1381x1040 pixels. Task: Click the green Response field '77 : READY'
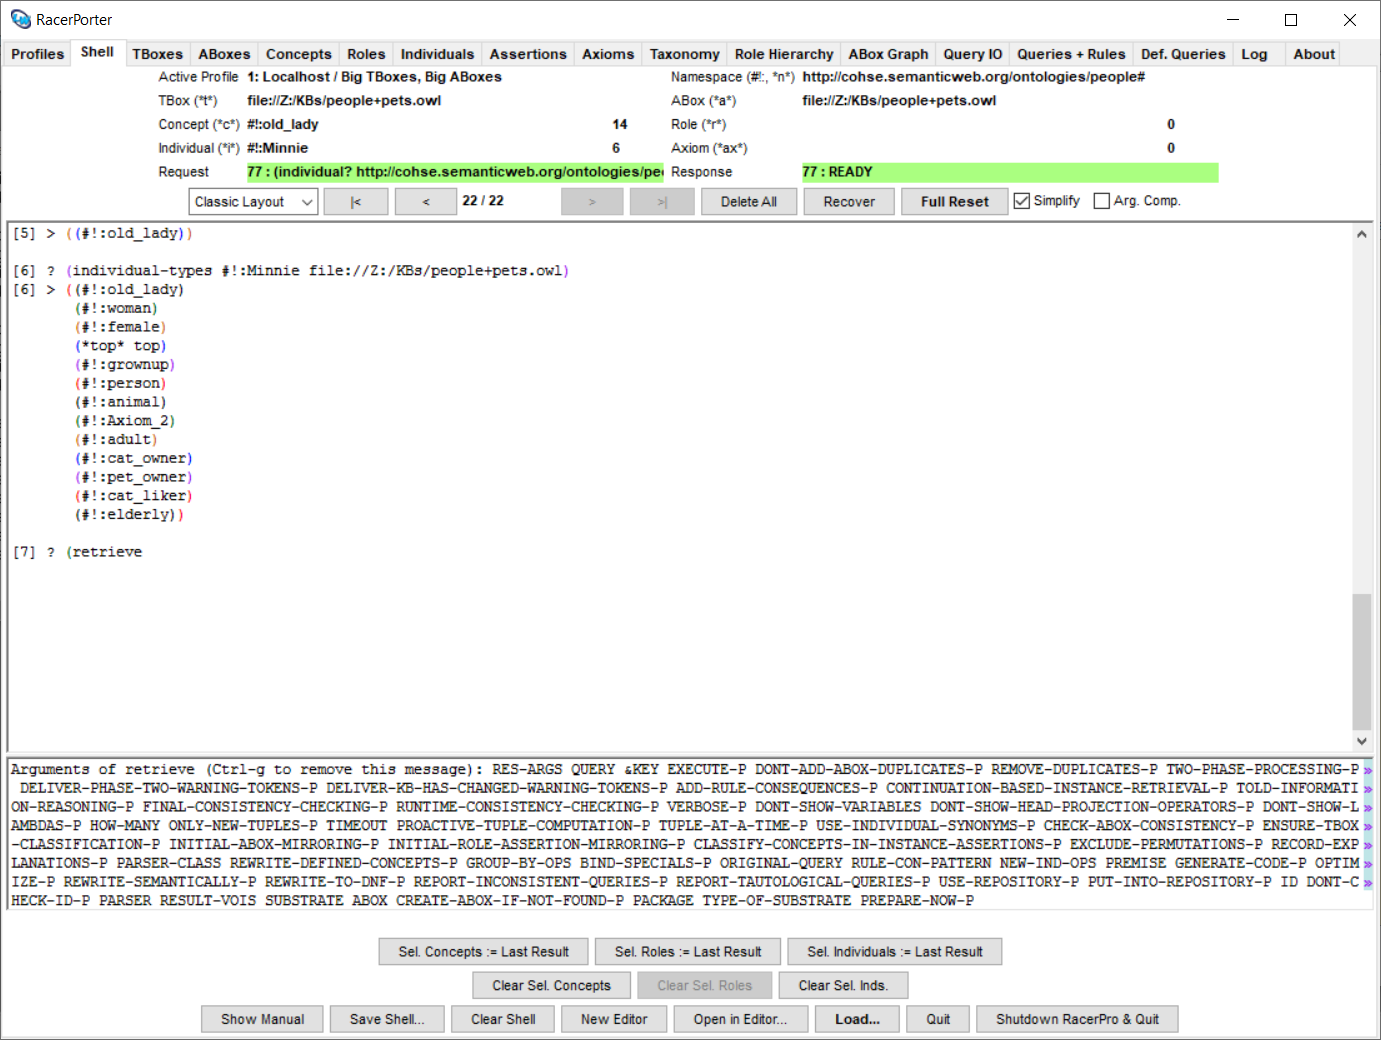[x=1010, y=172]
